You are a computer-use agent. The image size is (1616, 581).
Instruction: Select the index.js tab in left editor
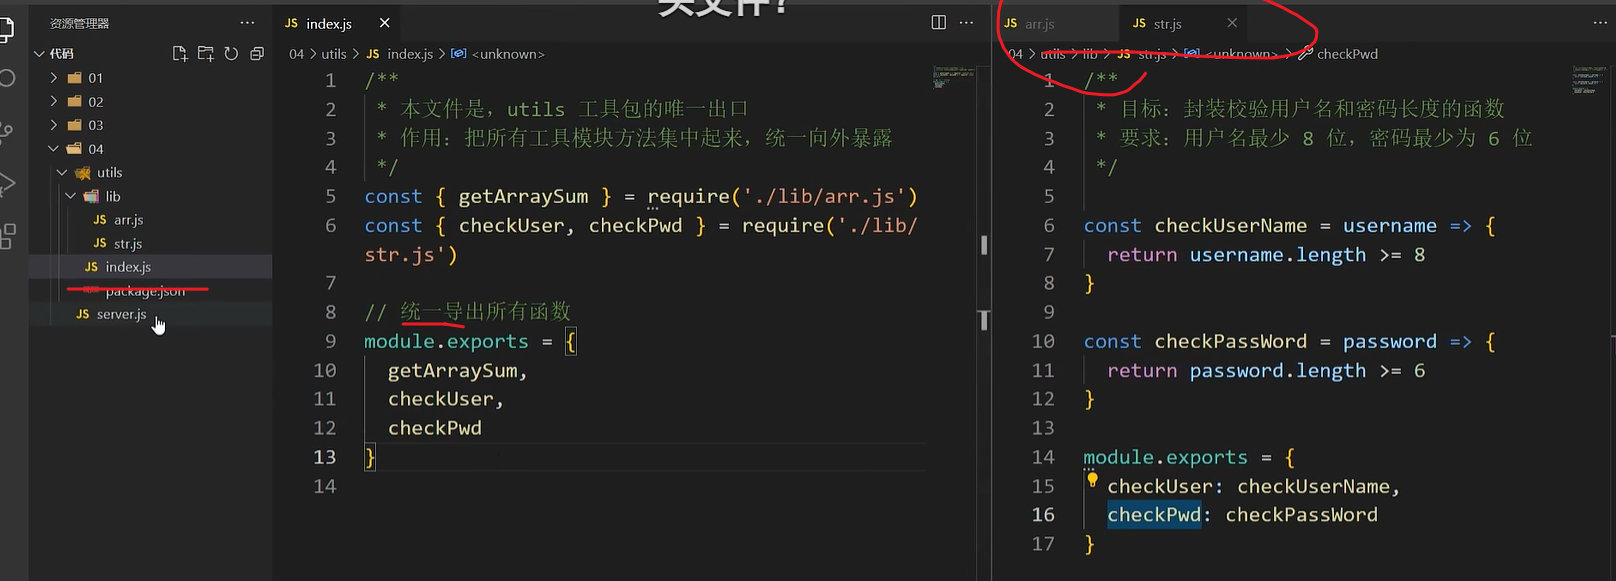(328, 23)
